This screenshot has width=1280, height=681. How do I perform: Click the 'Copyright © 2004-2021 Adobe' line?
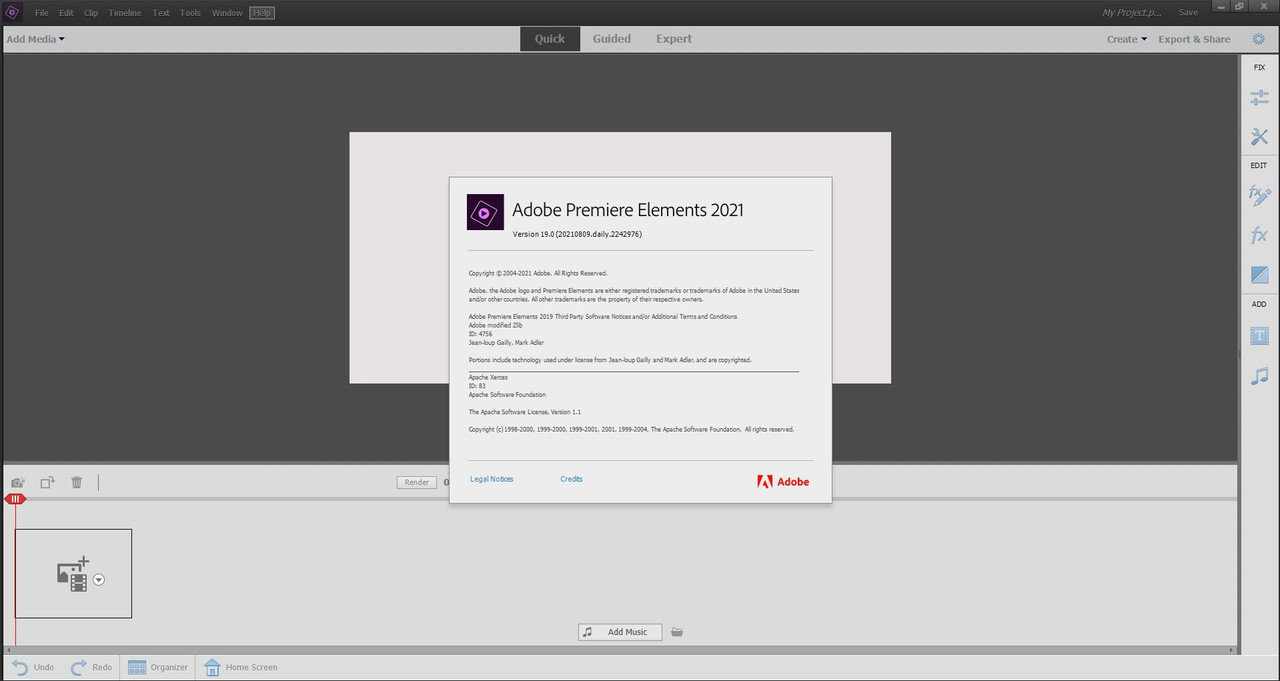click(538, 273)
